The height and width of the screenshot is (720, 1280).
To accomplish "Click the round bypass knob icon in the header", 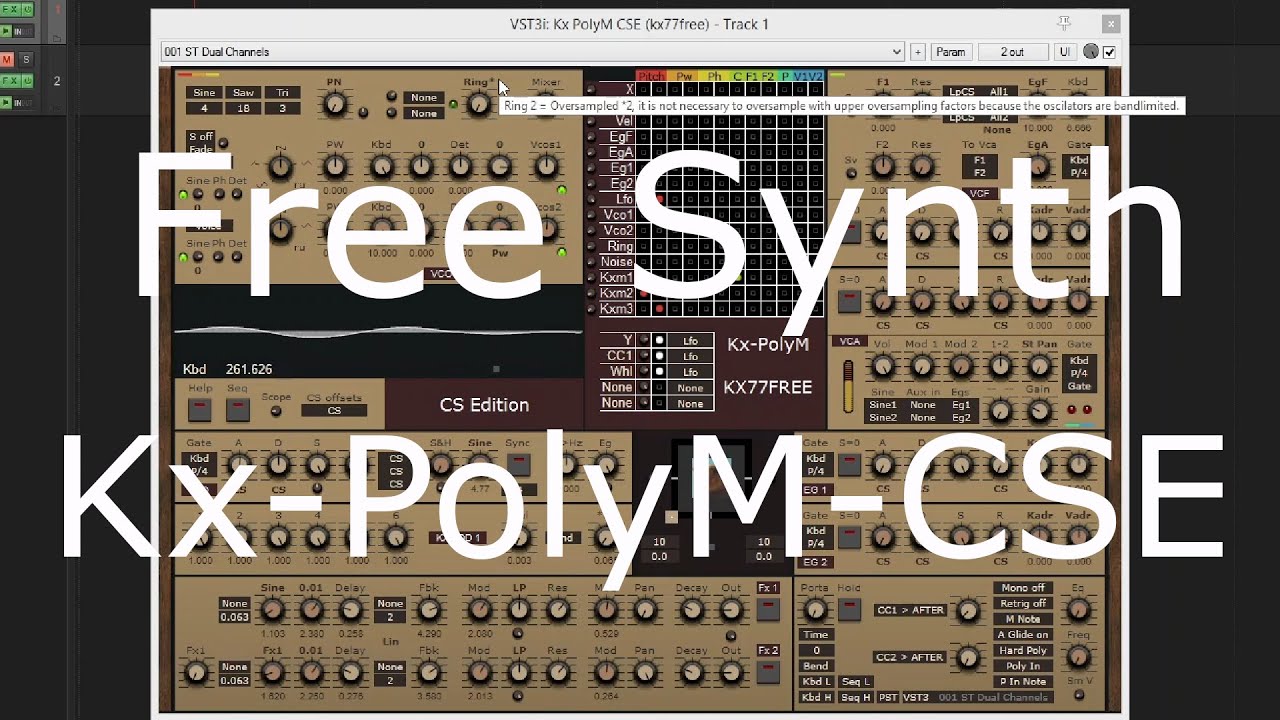I will [x=1091, y=52].
